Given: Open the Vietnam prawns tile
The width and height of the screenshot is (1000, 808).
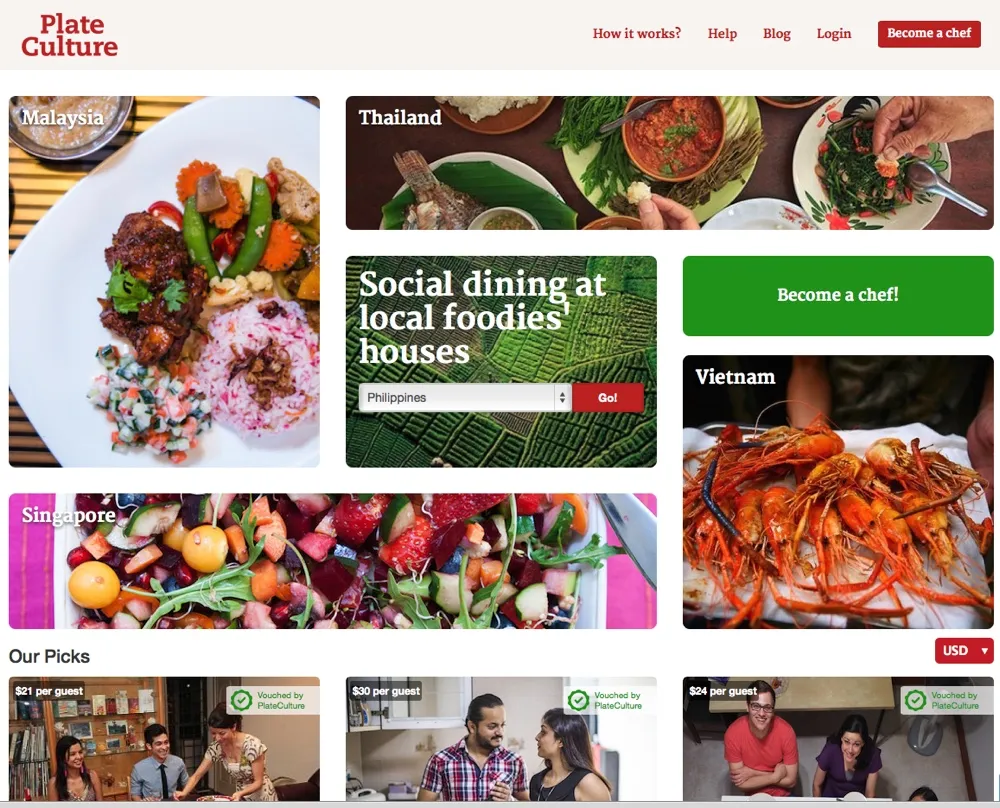Looking at the screenshot, I should tap(837, 492).
